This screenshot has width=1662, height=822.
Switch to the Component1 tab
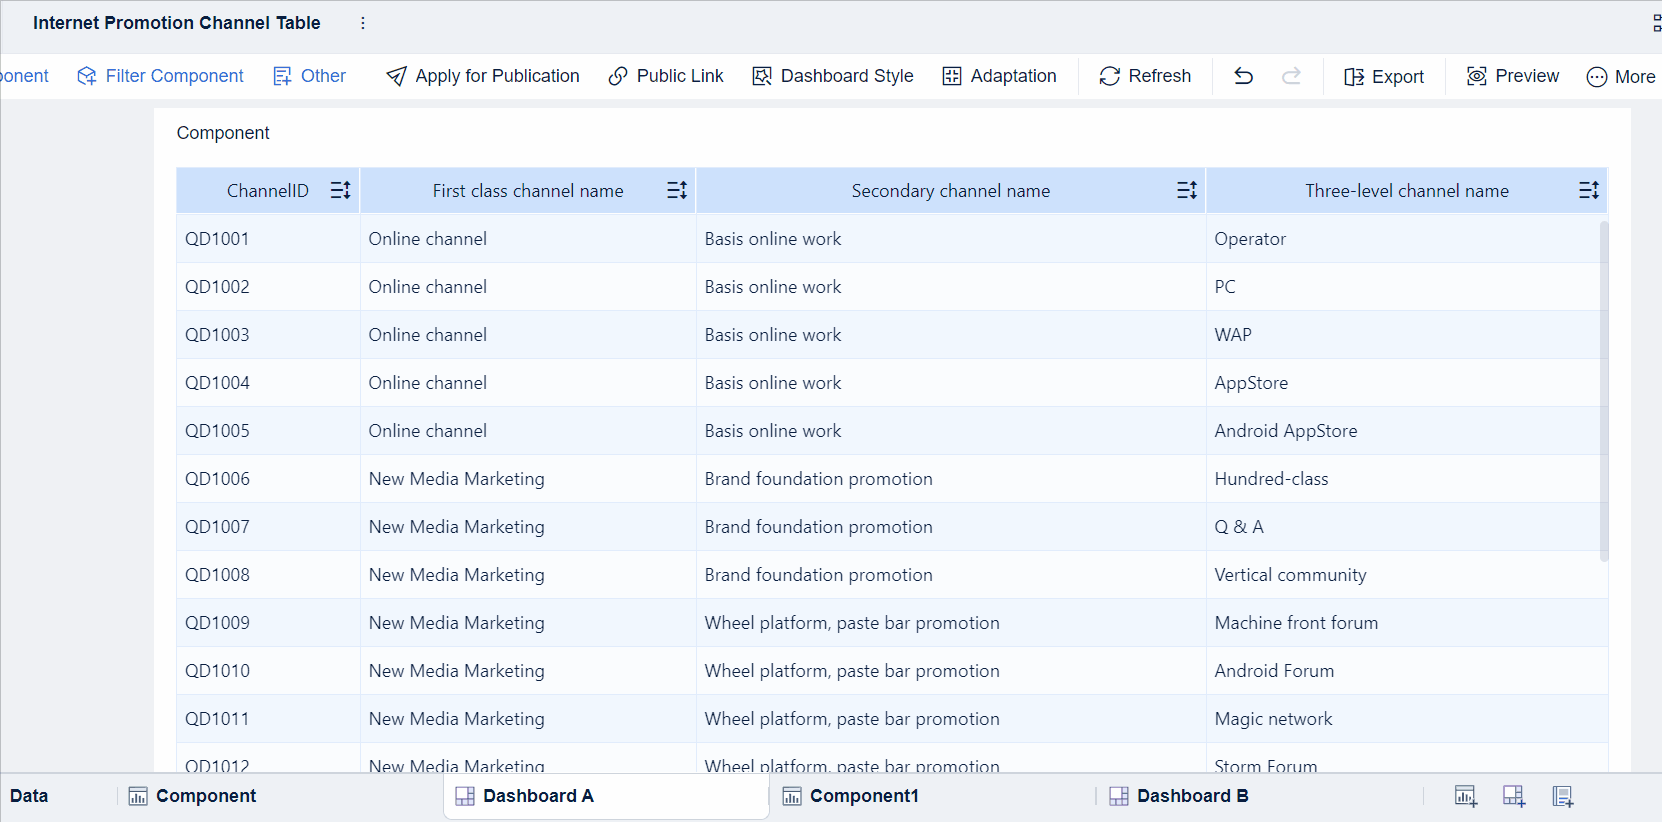tap(850, 796)
